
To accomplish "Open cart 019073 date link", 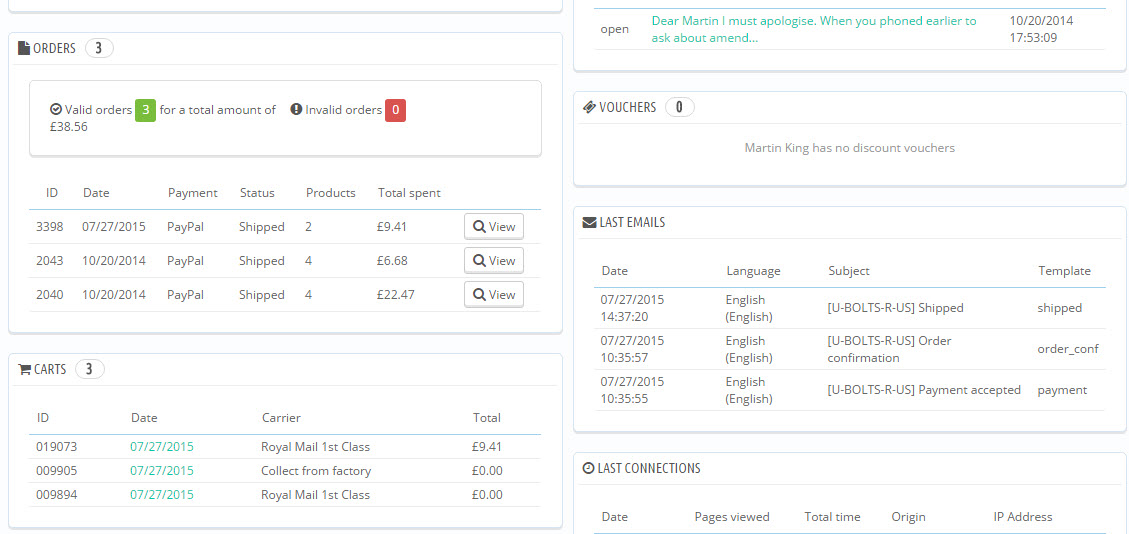I will pos(162,447).
